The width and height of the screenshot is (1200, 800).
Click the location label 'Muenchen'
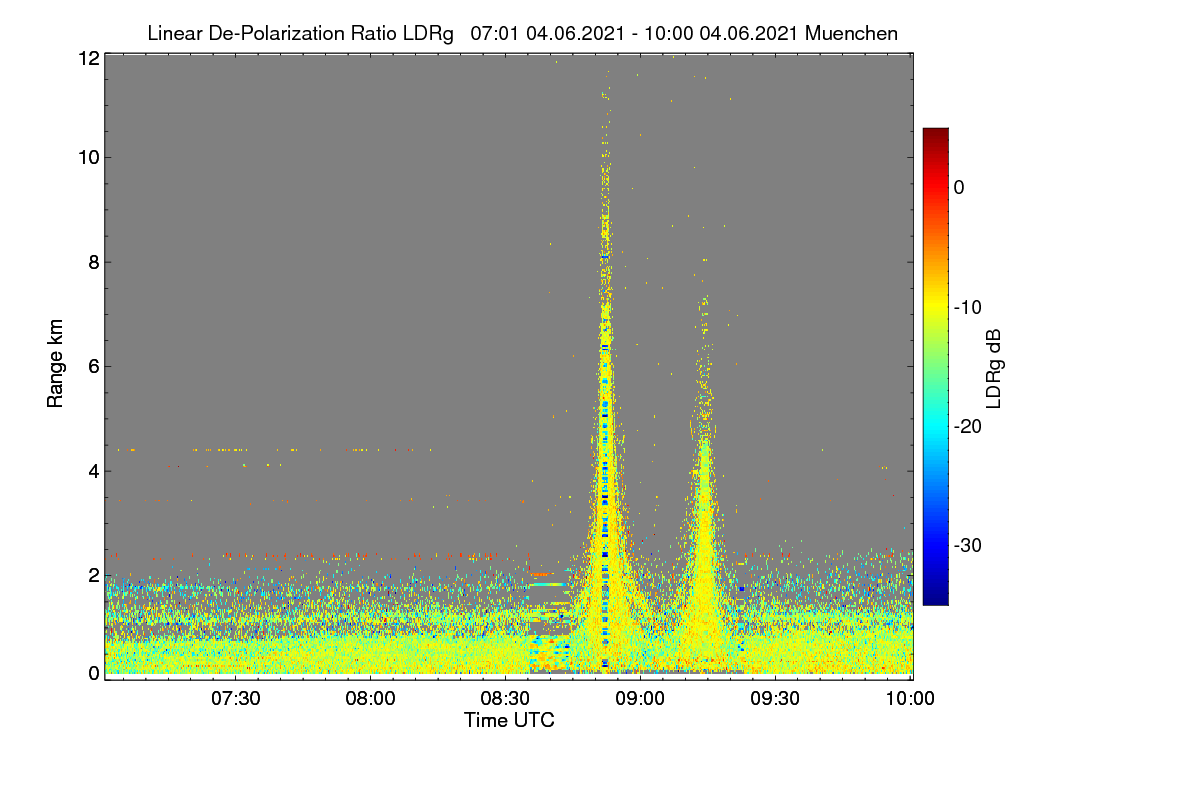[851, 34]
